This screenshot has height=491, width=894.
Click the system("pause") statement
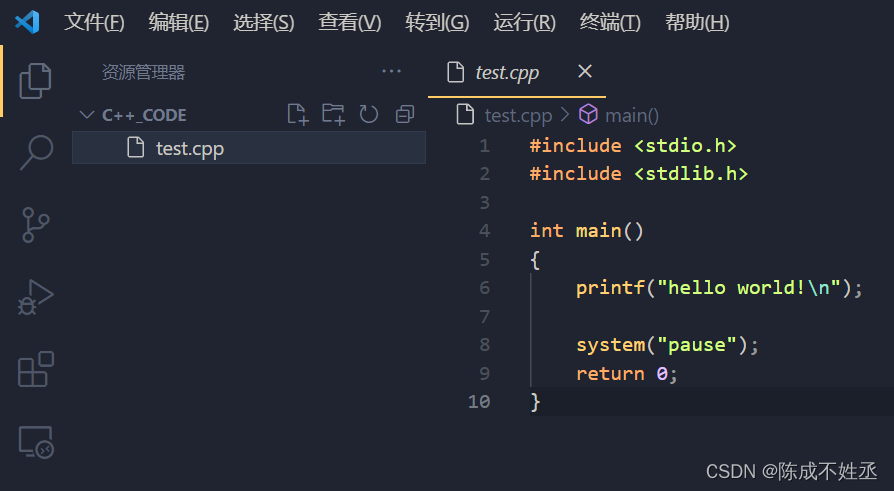pos(667,345)
